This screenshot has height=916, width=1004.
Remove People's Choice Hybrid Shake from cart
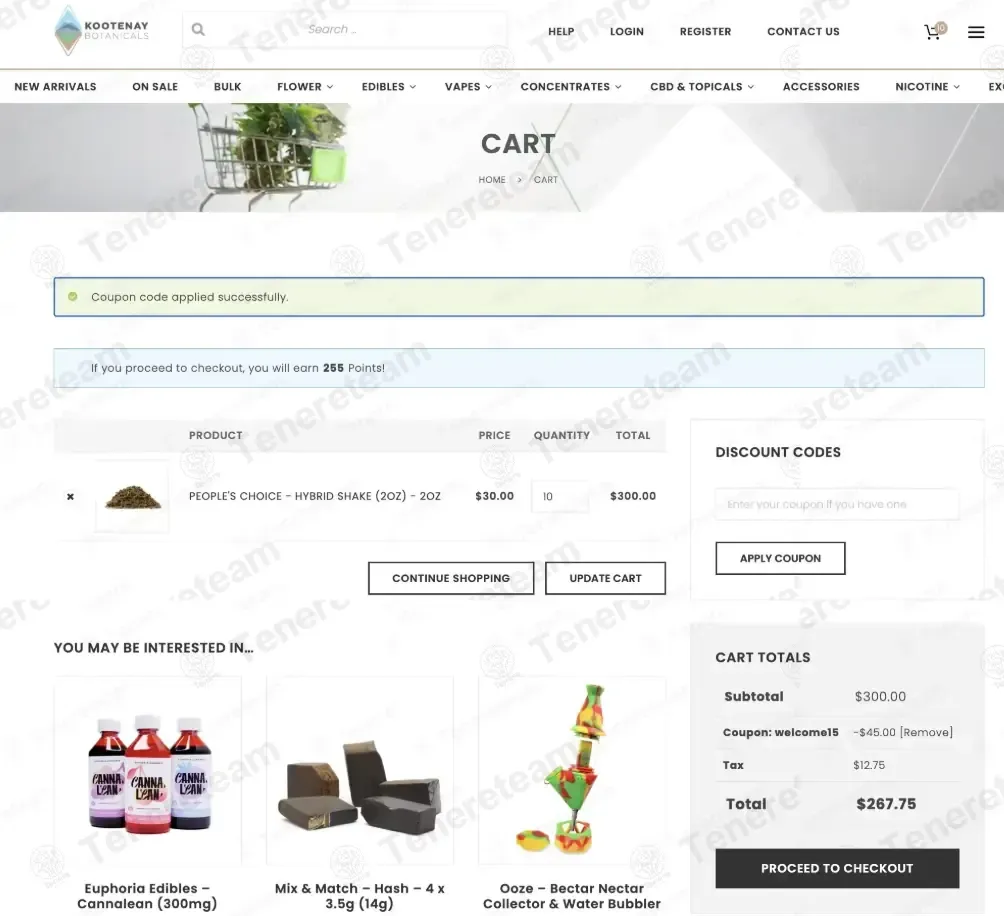tap(70, 496)
